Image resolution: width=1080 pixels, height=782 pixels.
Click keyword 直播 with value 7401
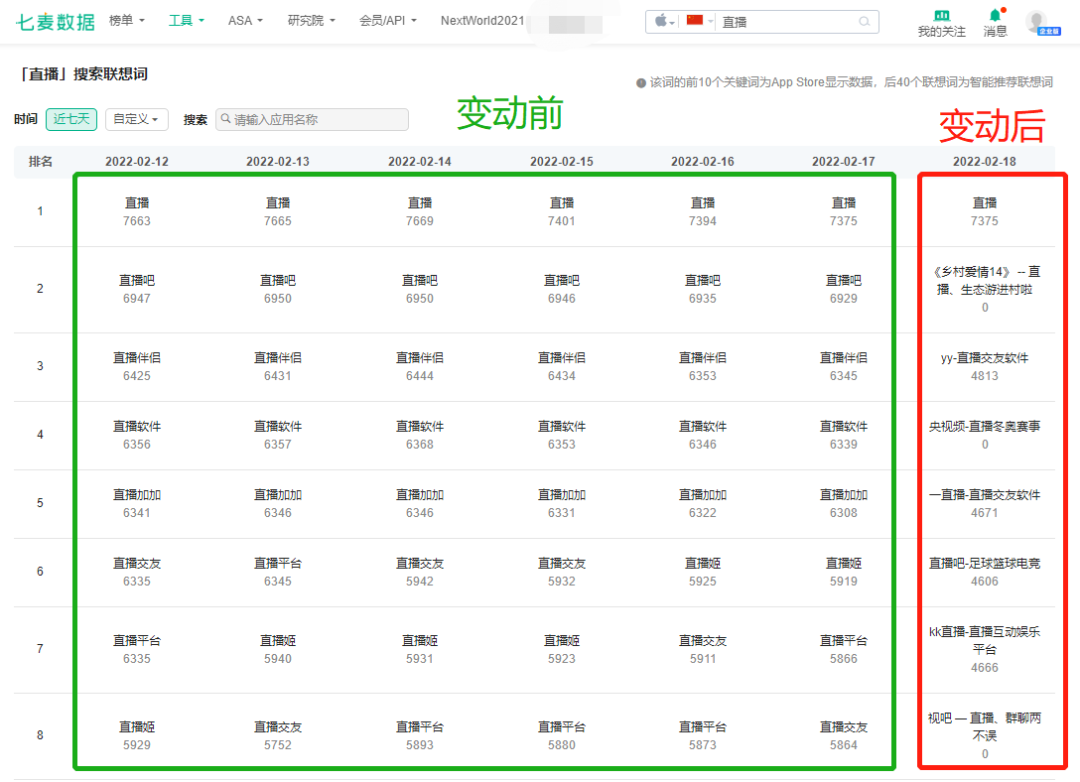tap(561, 203)
